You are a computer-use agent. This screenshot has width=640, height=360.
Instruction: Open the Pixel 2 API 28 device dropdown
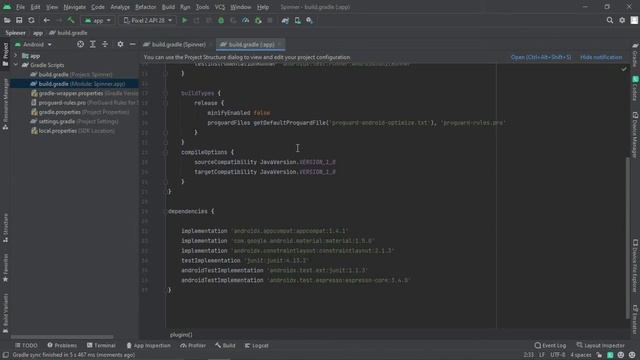coord(147,20)
